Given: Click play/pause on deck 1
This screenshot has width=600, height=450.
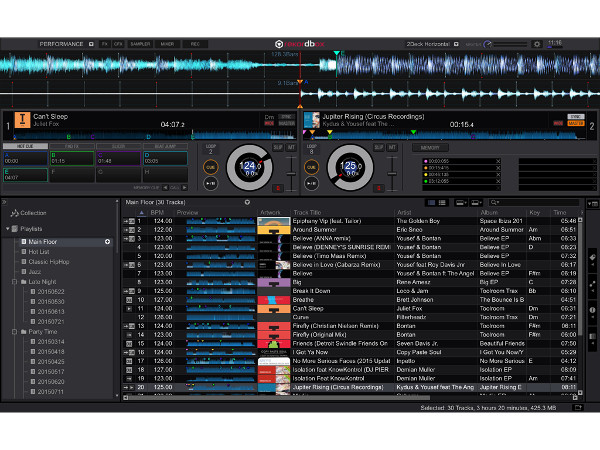Looking at the screenshot, I should [x=210, y=183].
